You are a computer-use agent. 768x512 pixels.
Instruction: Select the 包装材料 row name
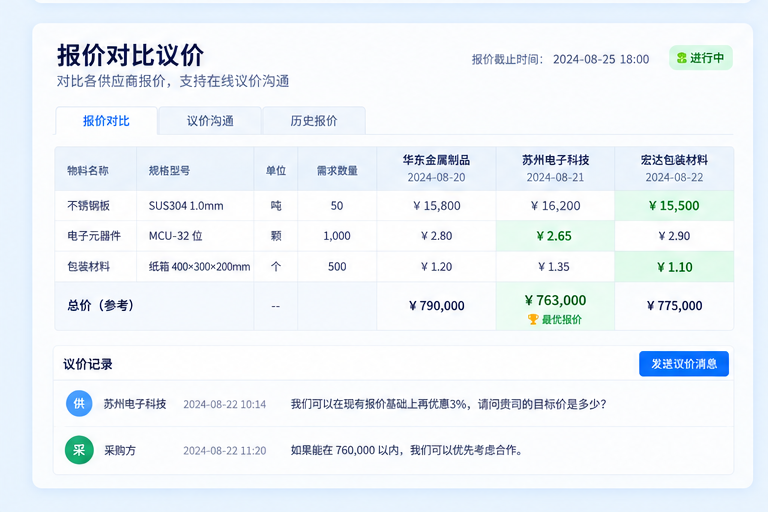(x=88, y=267)
